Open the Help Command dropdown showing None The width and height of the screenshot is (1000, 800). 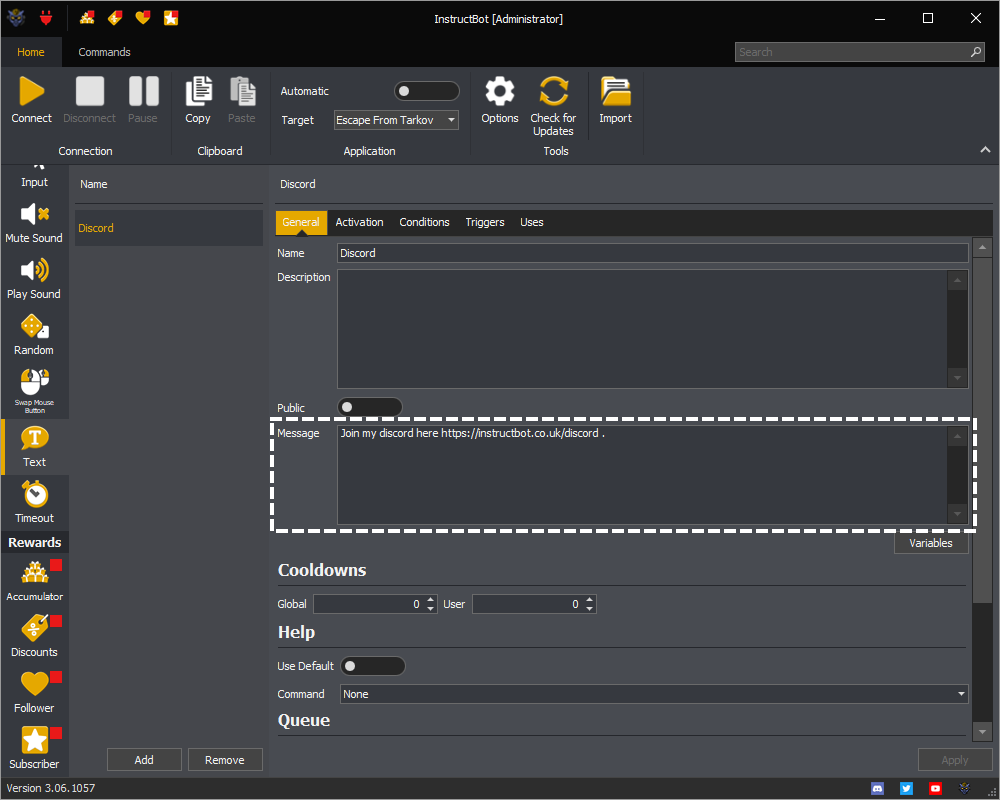tap(654, 694)
